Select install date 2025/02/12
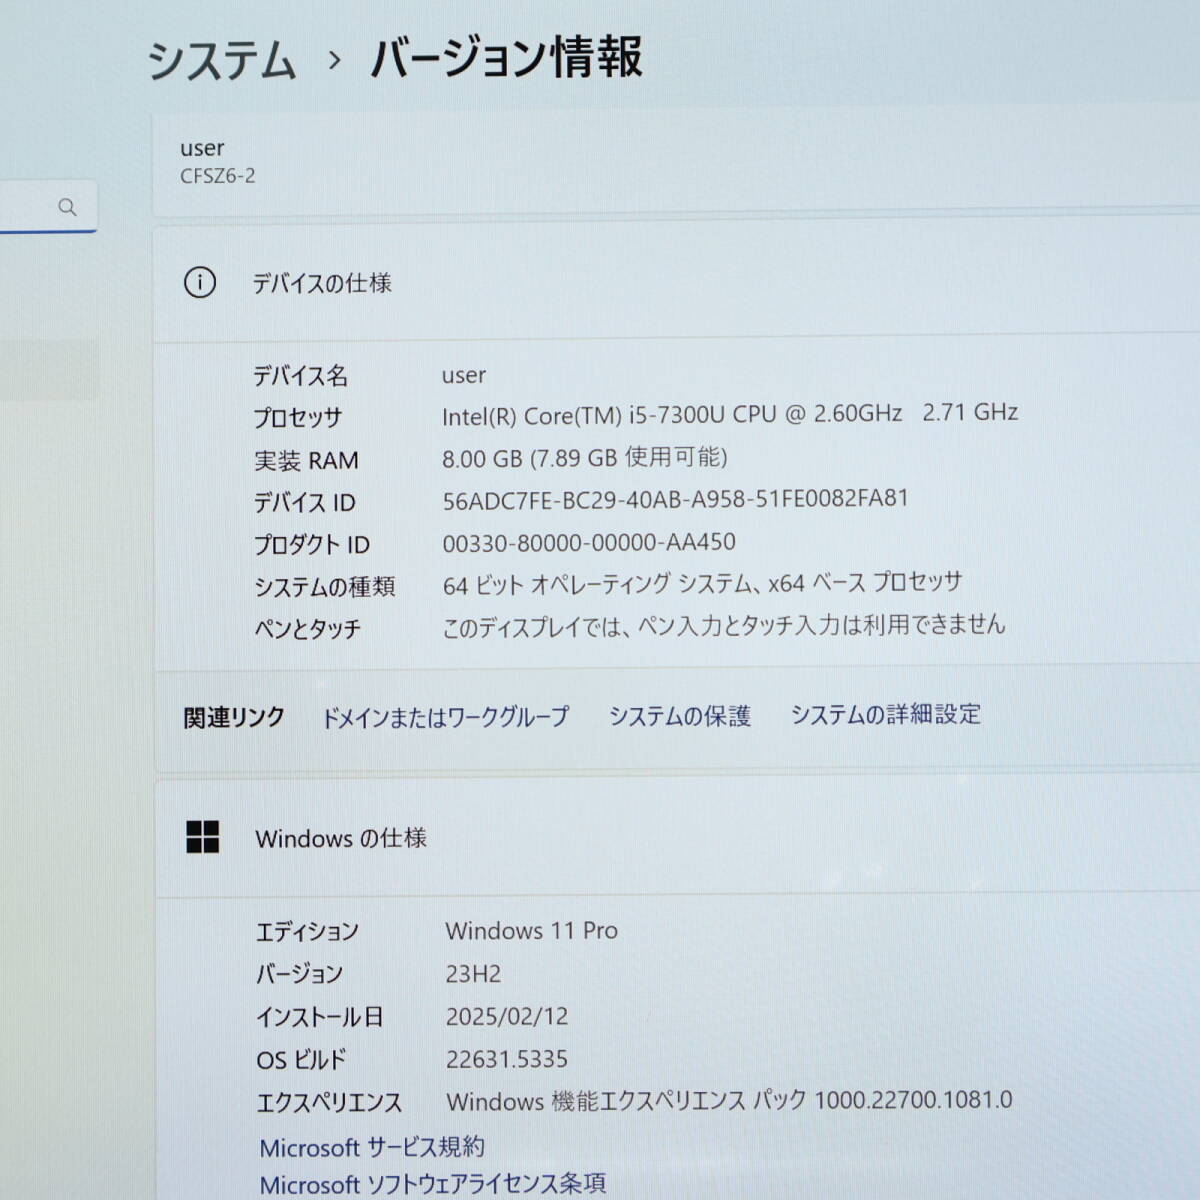 click(x=507, y=1016)
